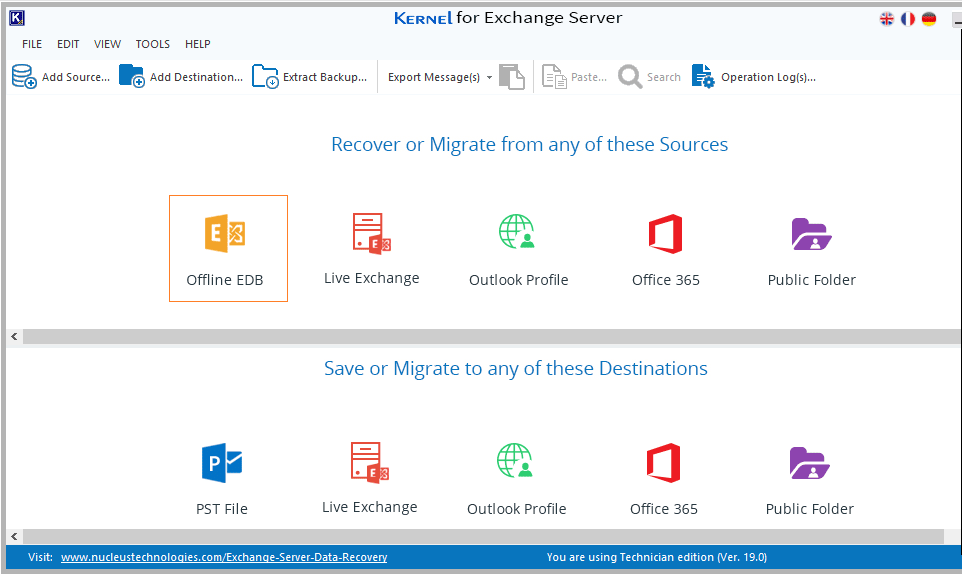Click the PST File label text

pyautogui.click(x=221, y=509)
